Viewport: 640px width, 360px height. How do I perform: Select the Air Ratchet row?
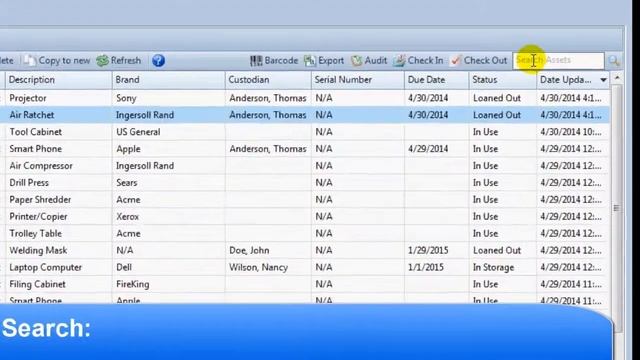[x=305, y=115]
